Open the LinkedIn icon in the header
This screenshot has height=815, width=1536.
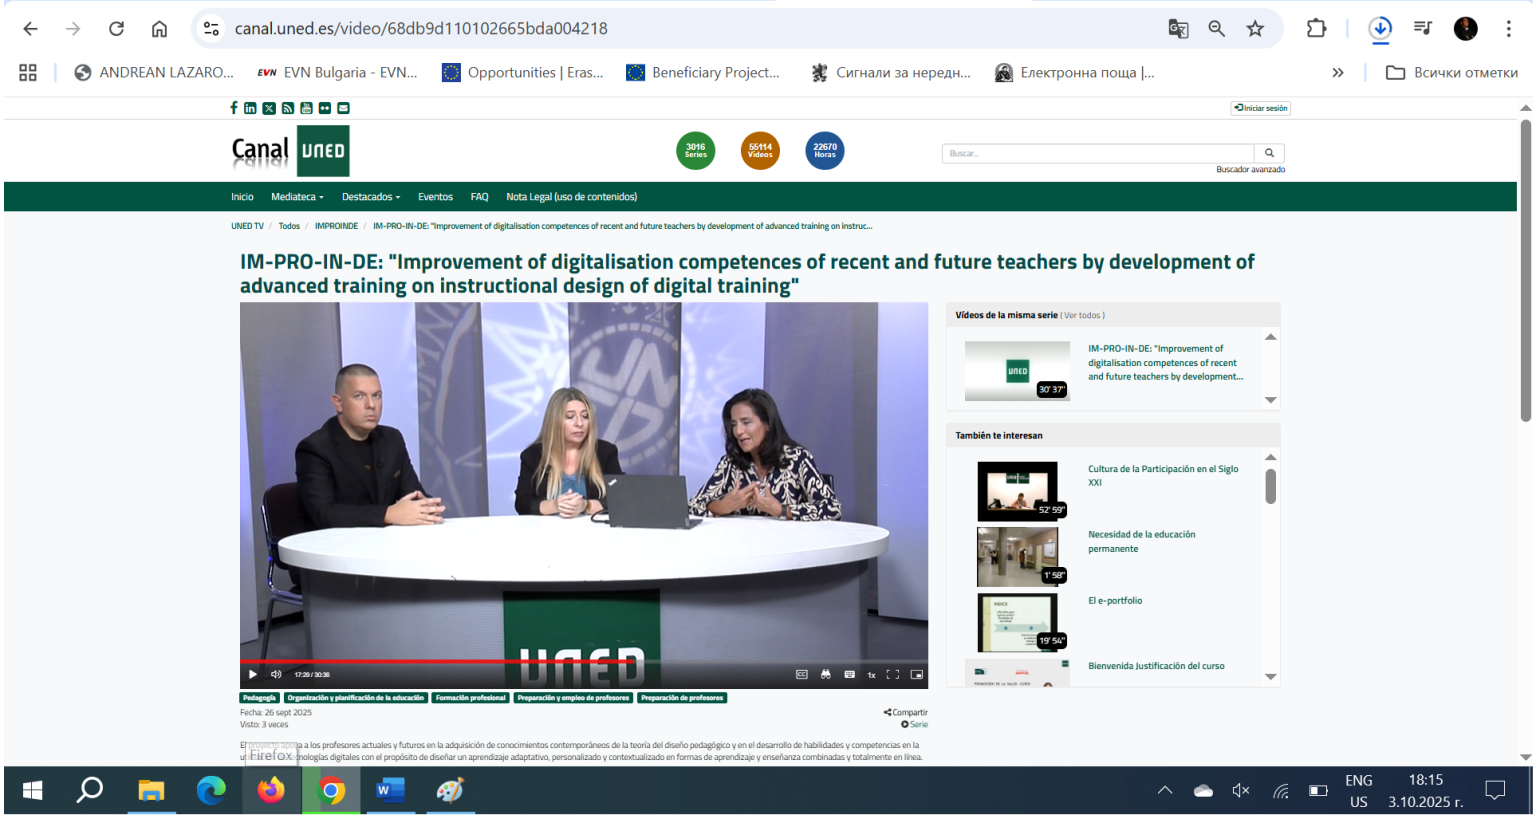pos(250,108)
